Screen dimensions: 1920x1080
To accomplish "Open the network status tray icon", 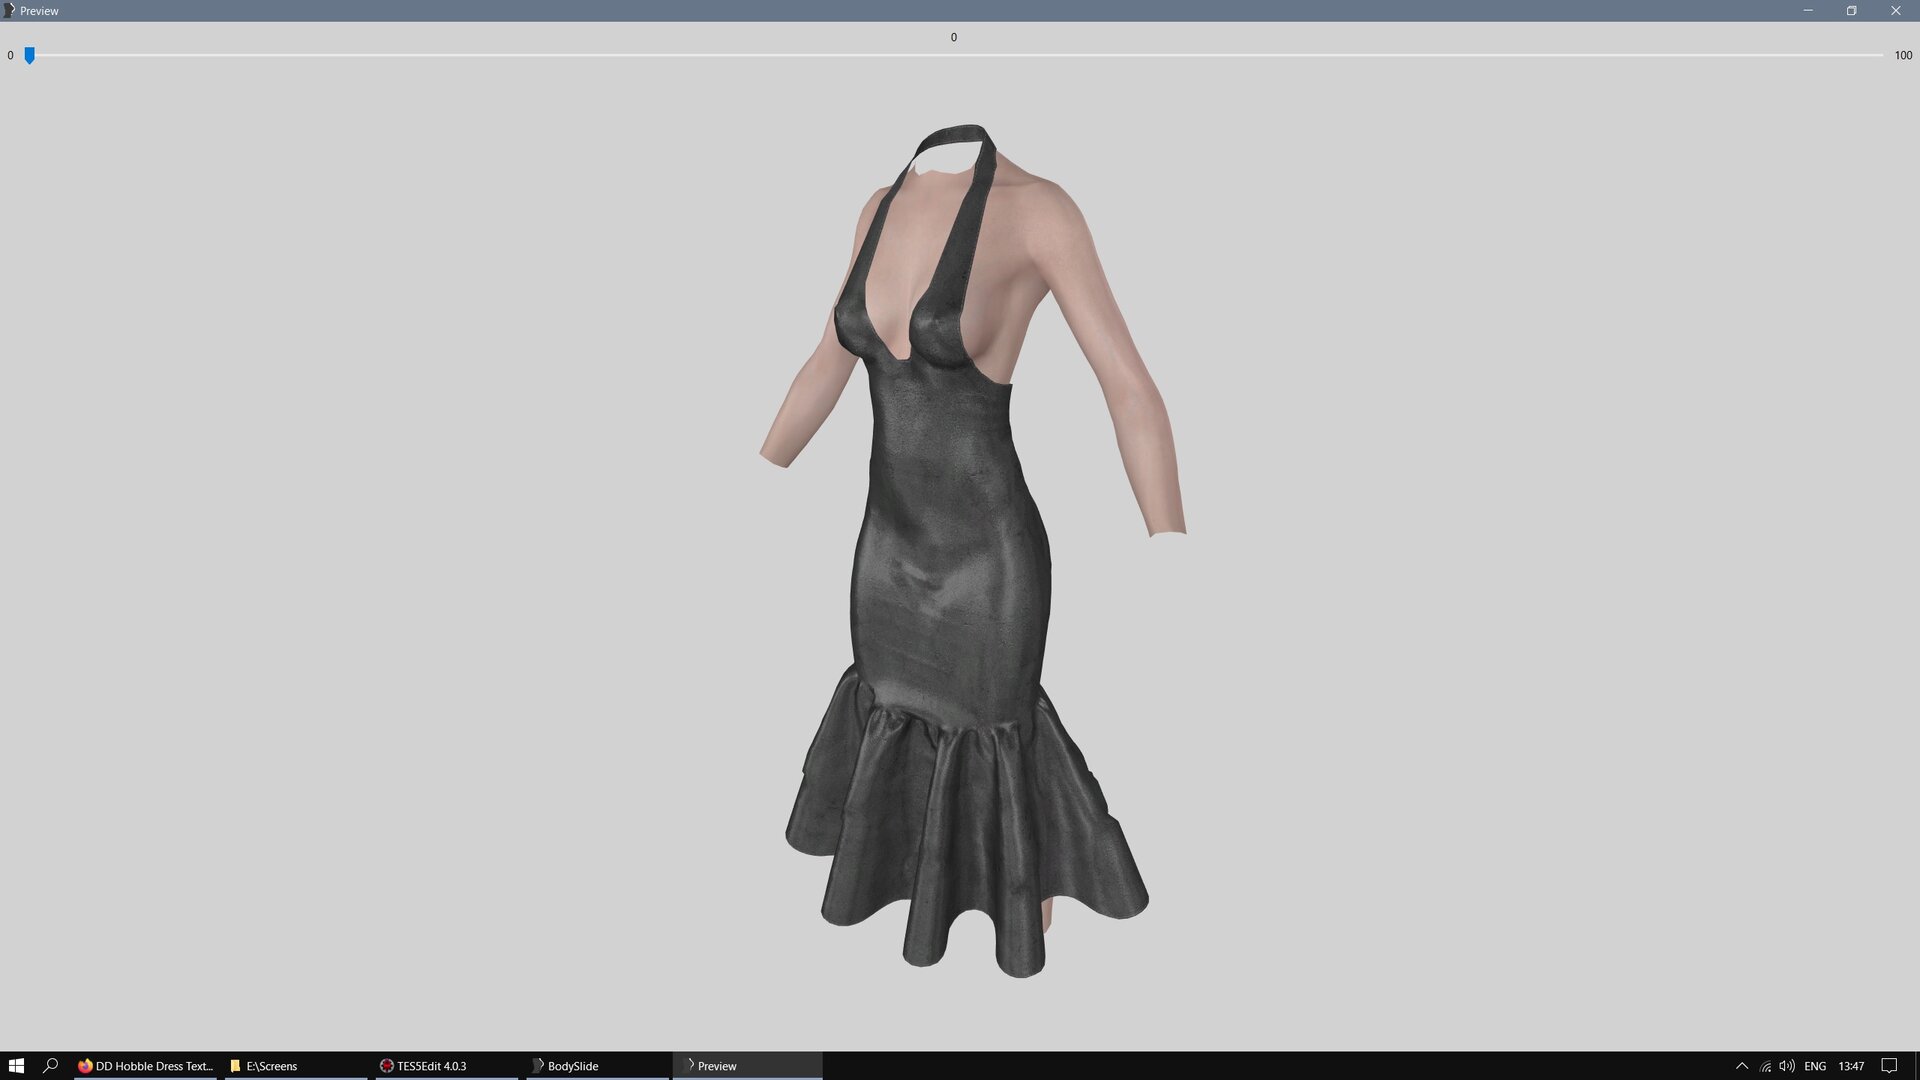I will (1765, 1066).
